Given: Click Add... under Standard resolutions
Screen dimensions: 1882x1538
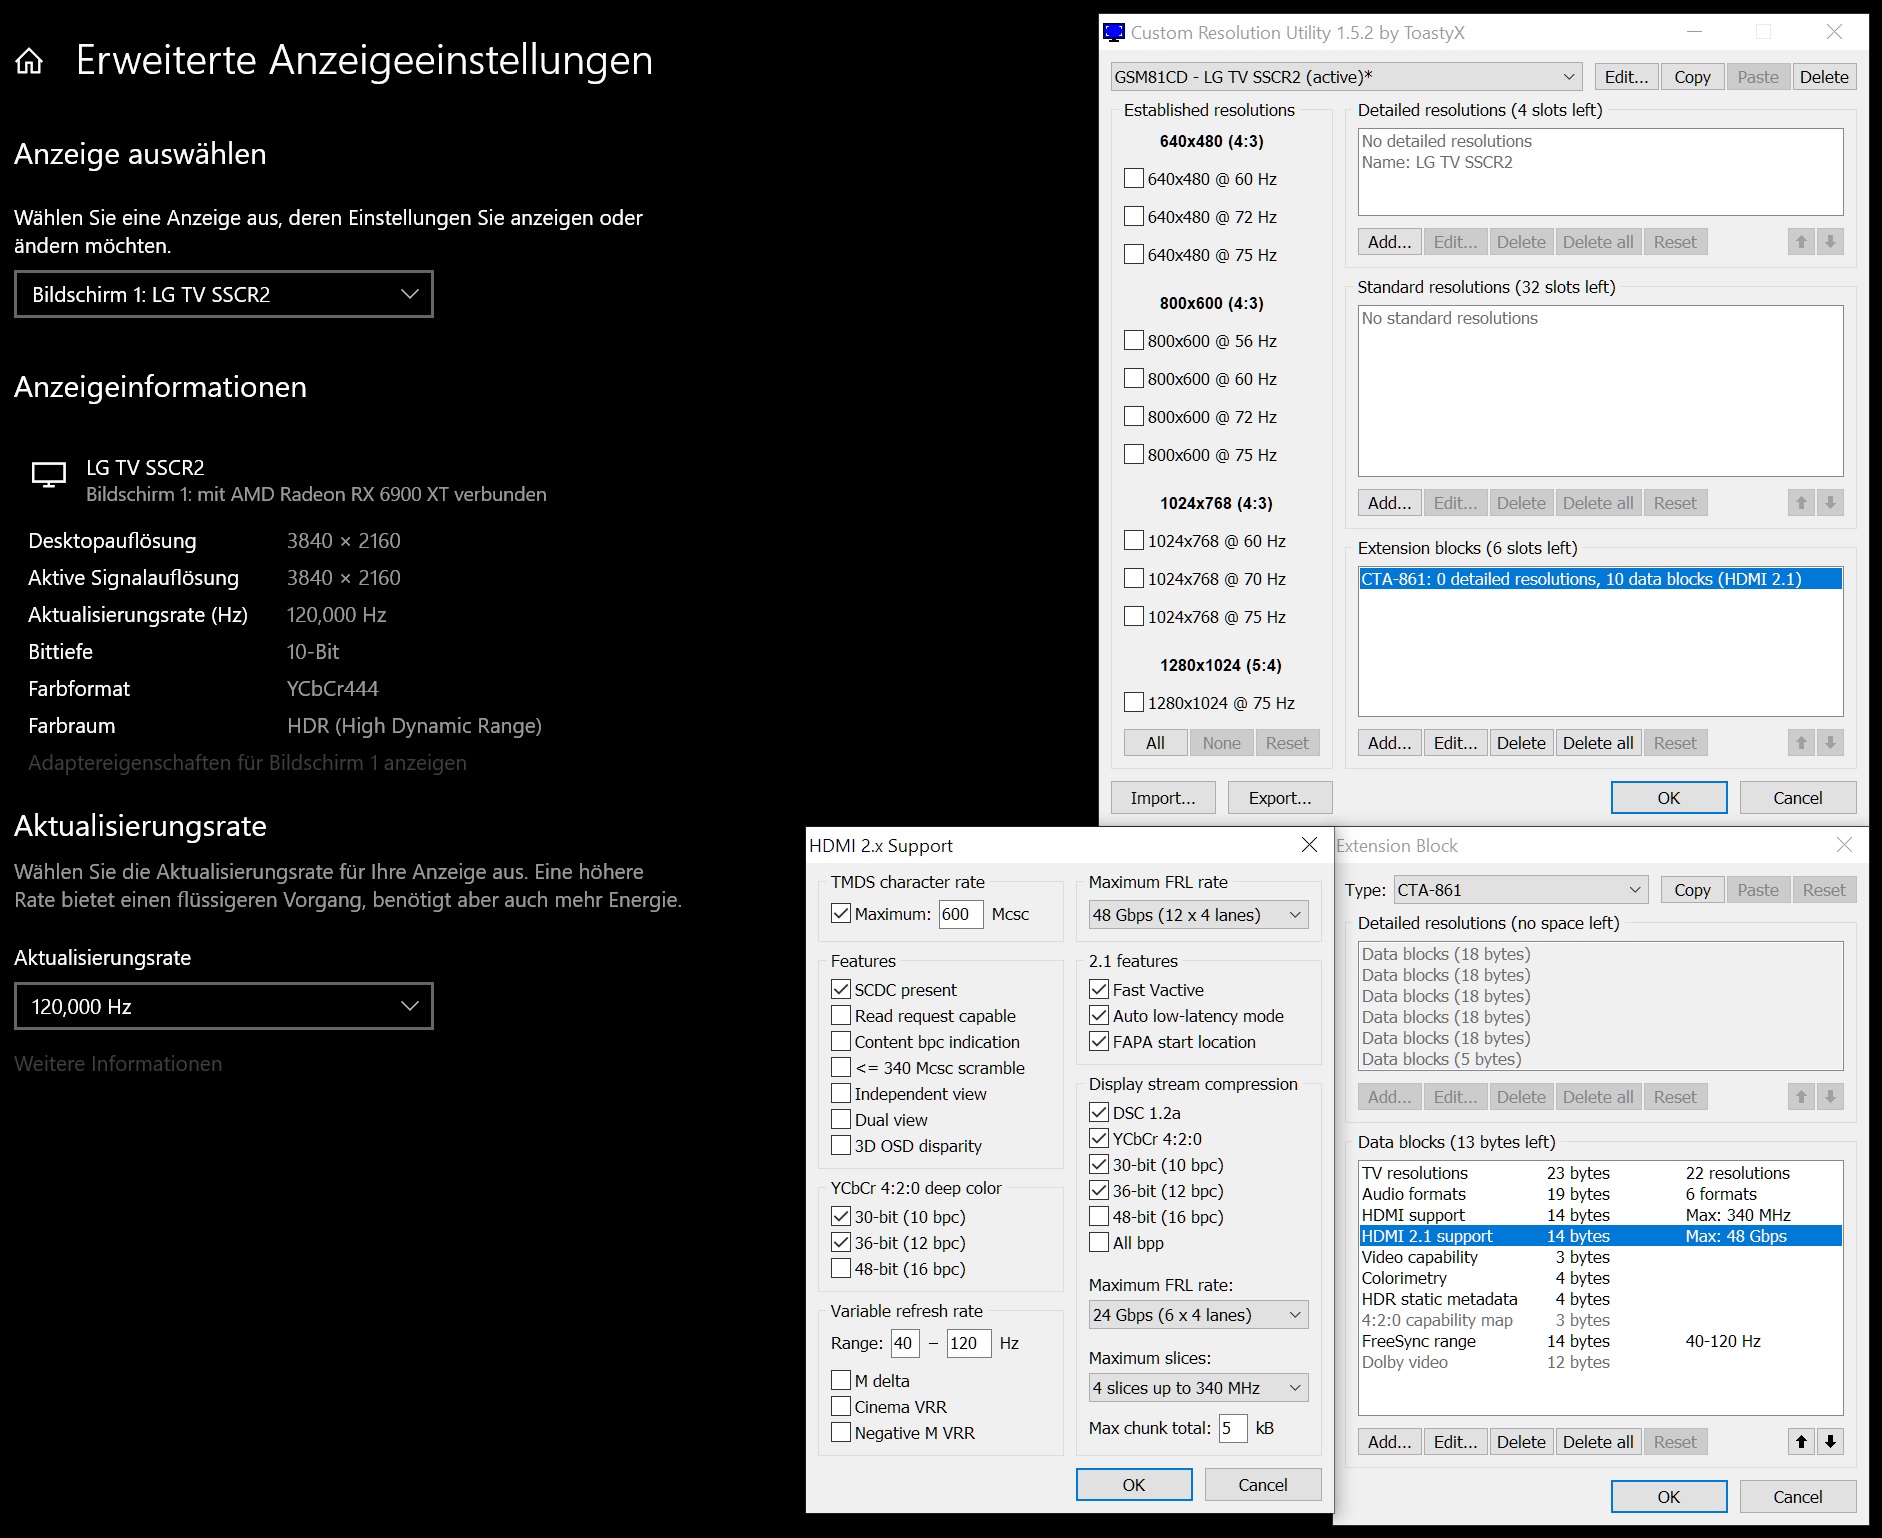Looking at the screenshot, I should (1389, 502).
